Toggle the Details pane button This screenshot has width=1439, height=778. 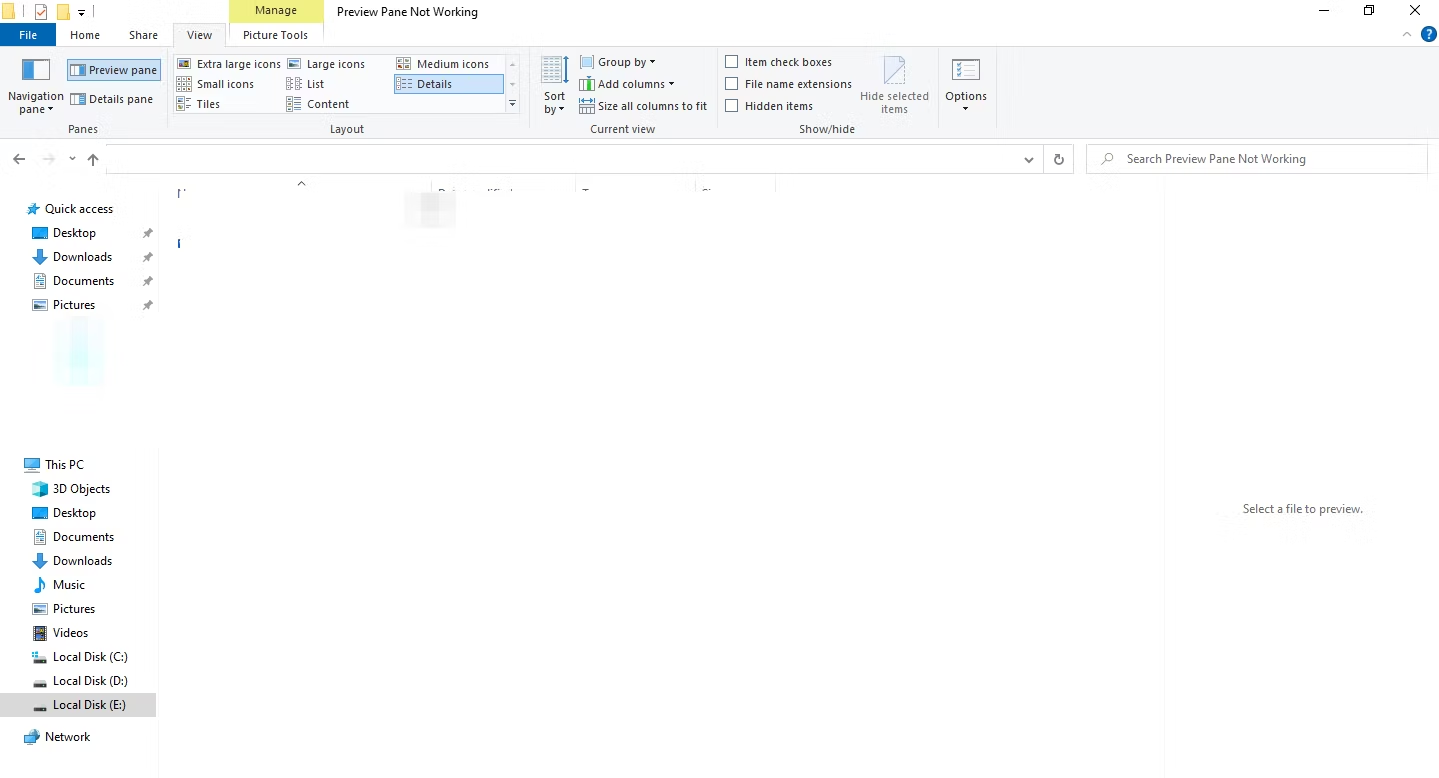(112, 98)
